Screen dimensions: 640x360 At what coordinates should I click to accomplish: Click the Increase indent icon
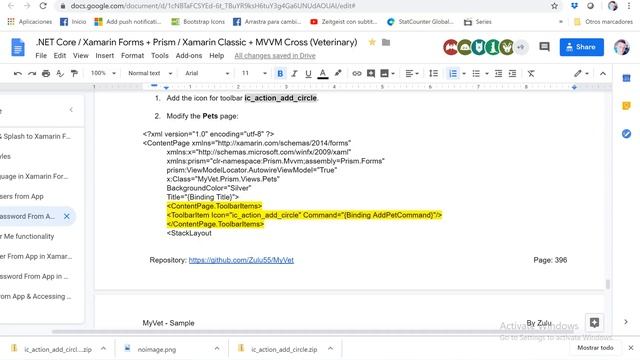tap(512, 73)
